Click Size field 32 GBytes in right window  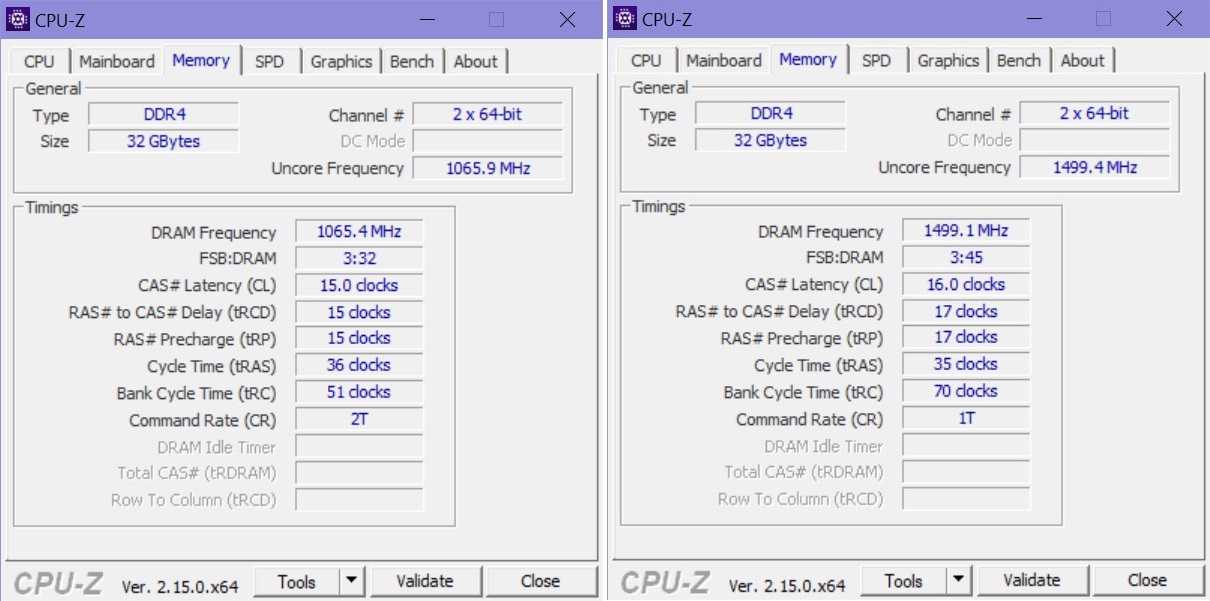pyautogui.click(x=771, y=140)
